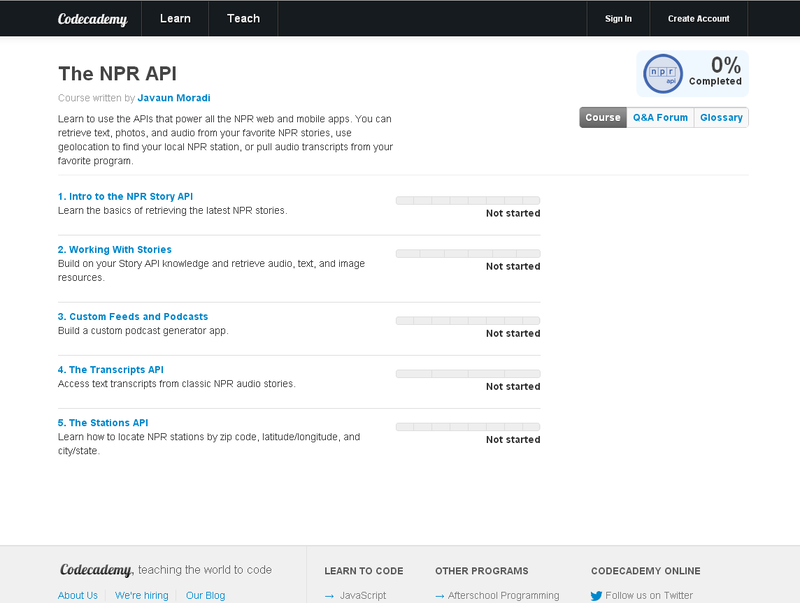Viewport: 800px width, 603px height.
Task: Click the page title The NPR API
Action: (117, 73)
